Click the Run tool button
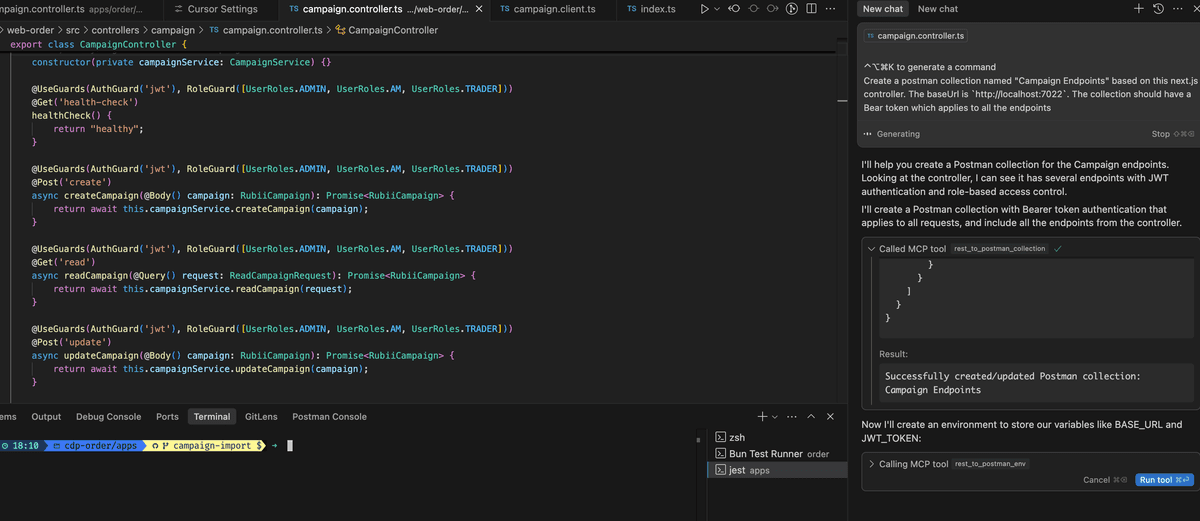The height and width of the screenshot is (521, 1200). point(1165,480)
